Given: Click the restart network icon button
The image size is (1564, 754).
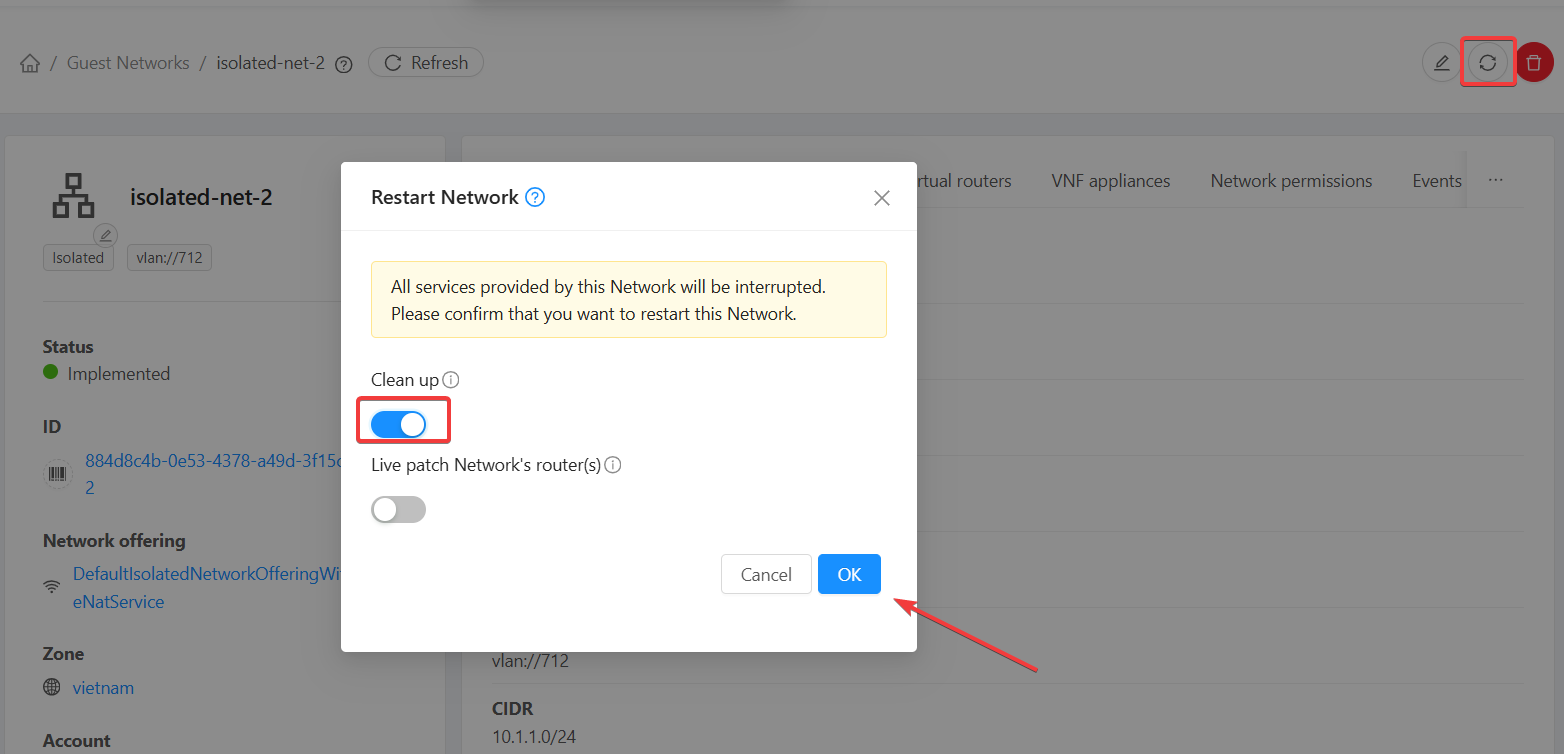Looking at the screenshot, I should tap(1488, 63).
